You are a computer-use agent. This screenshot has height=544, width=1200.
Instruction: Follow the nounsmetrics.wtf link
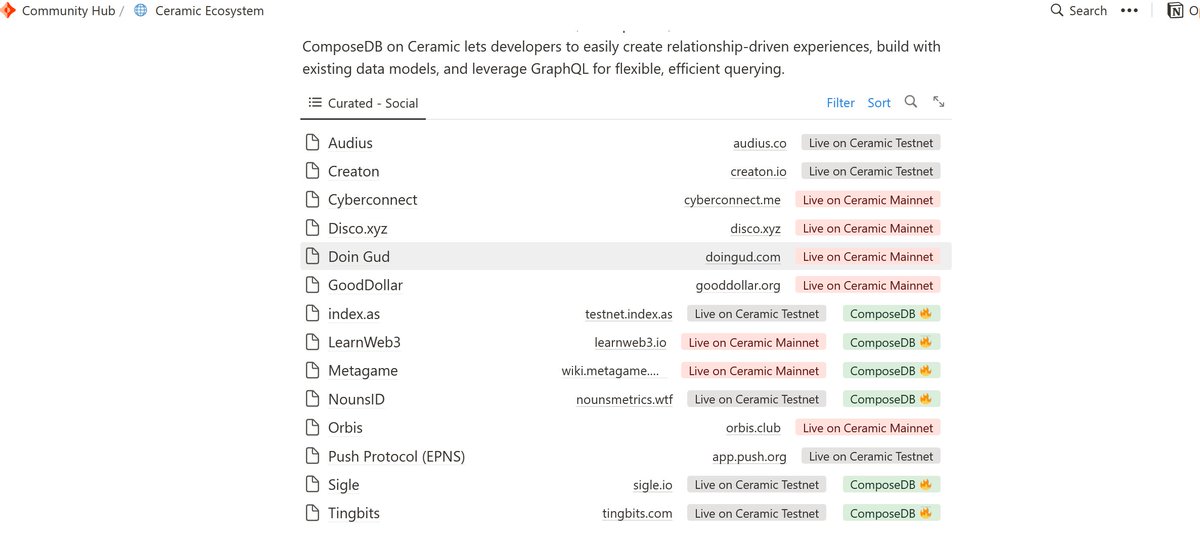pyautogui.click(x=625, y=399)
